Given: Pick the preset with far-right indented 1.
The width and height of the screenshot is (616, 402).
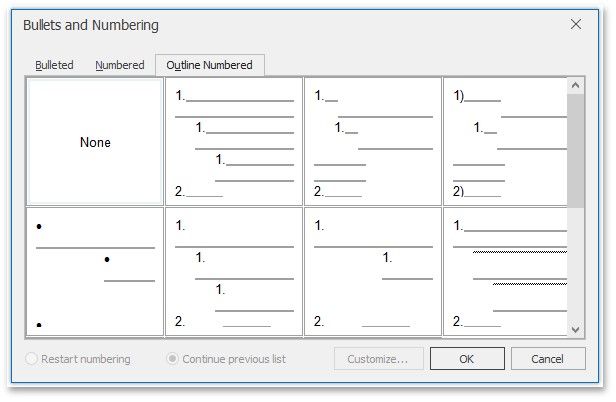Looking at the screenshot, I should pyautogui.click(x=373, y=272).
